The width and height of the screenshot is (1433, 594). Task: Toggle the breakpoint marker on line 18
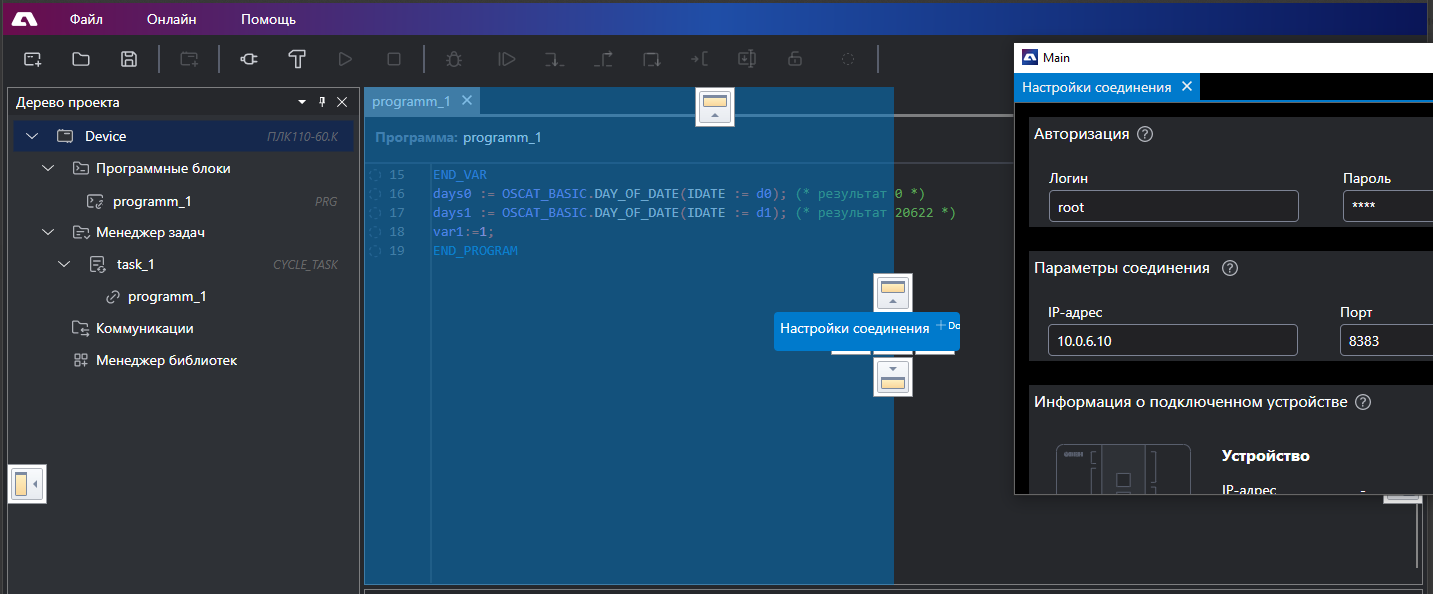pyautogui.click(x=375, y=232)
